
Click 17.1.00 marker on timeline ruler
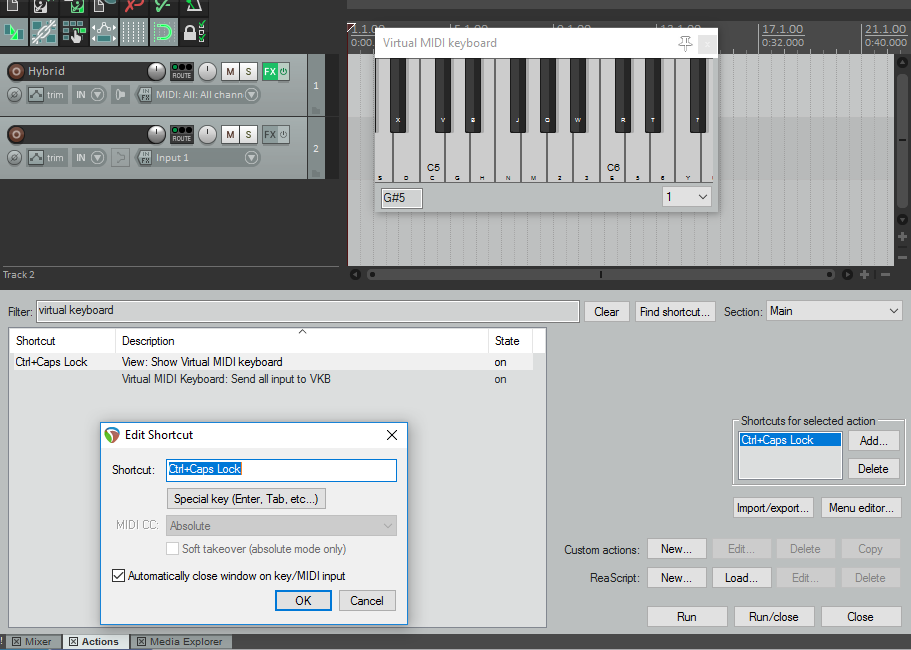pyautogui.click(x=783, y=29)
